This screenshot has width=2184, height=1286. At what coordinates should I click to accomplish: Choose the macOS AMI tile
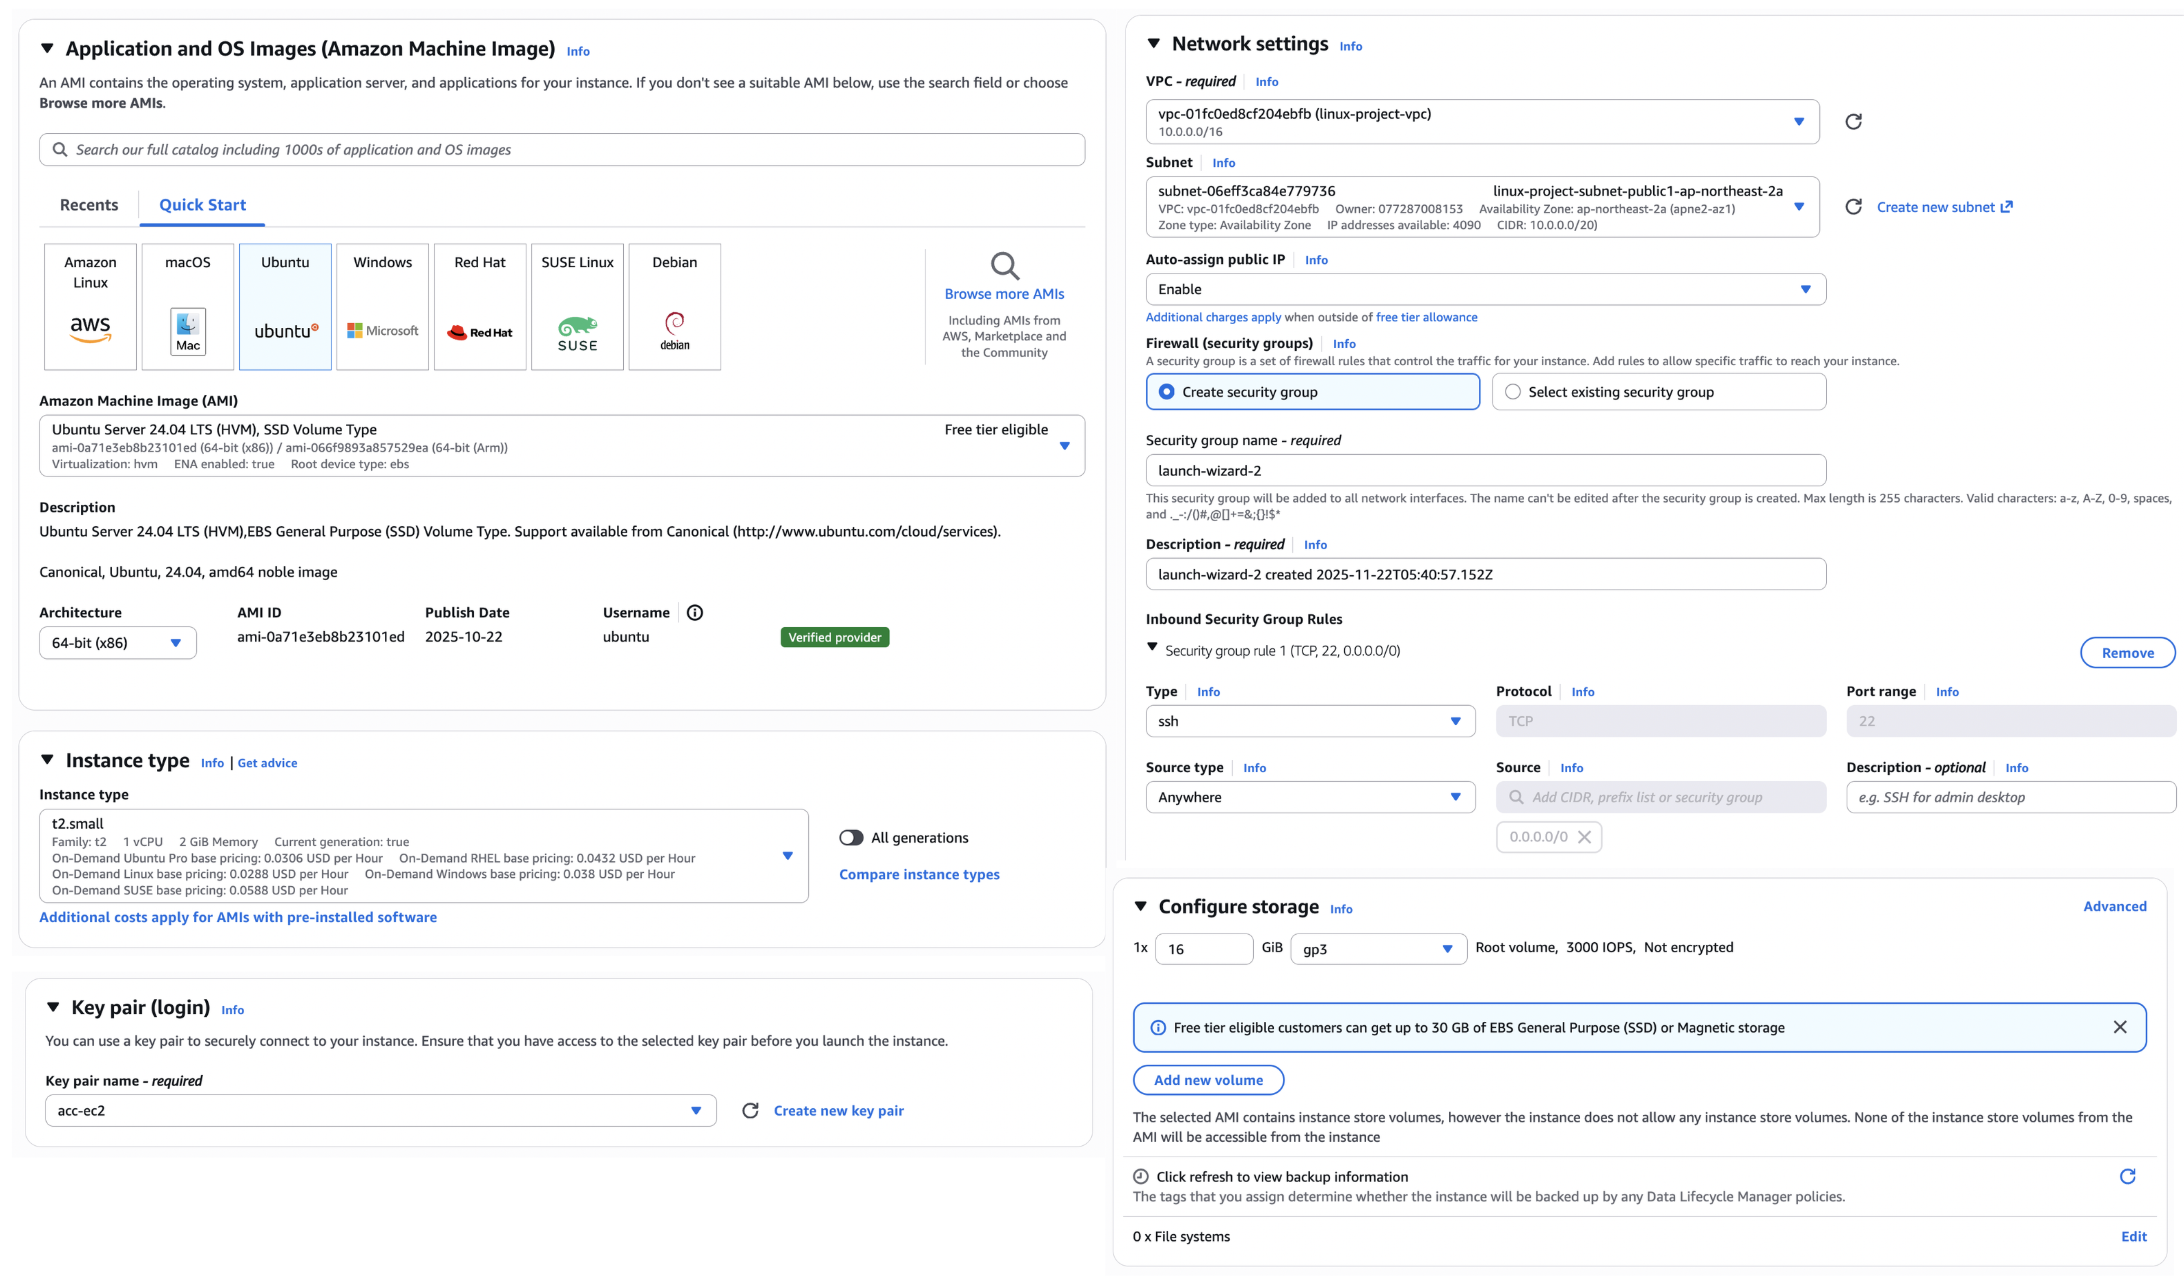(x=188, y=307)
